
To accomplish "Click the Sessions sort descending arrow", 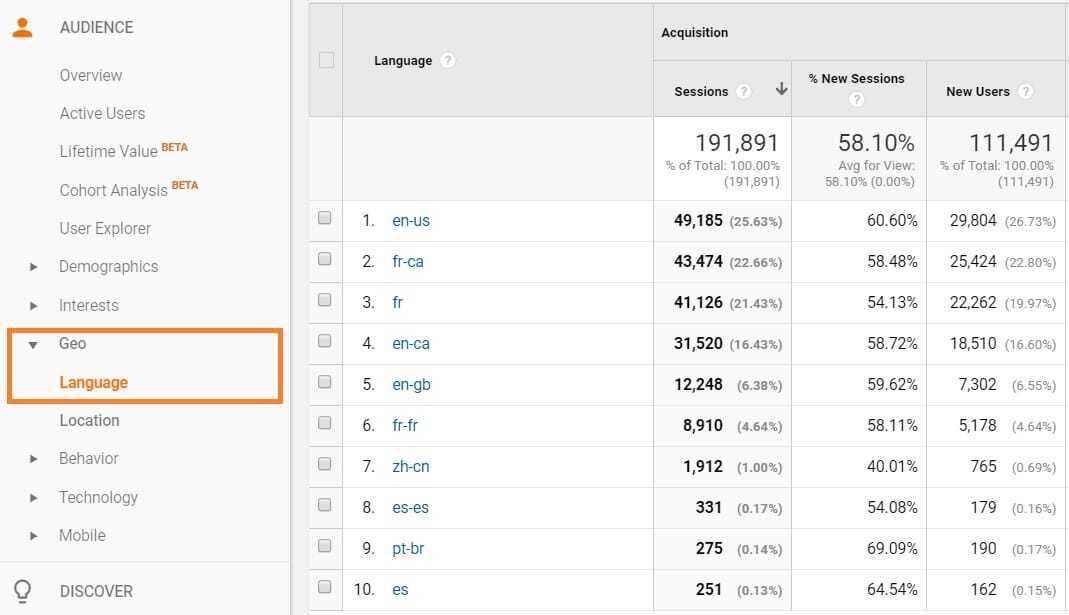I will coord(781,90).
